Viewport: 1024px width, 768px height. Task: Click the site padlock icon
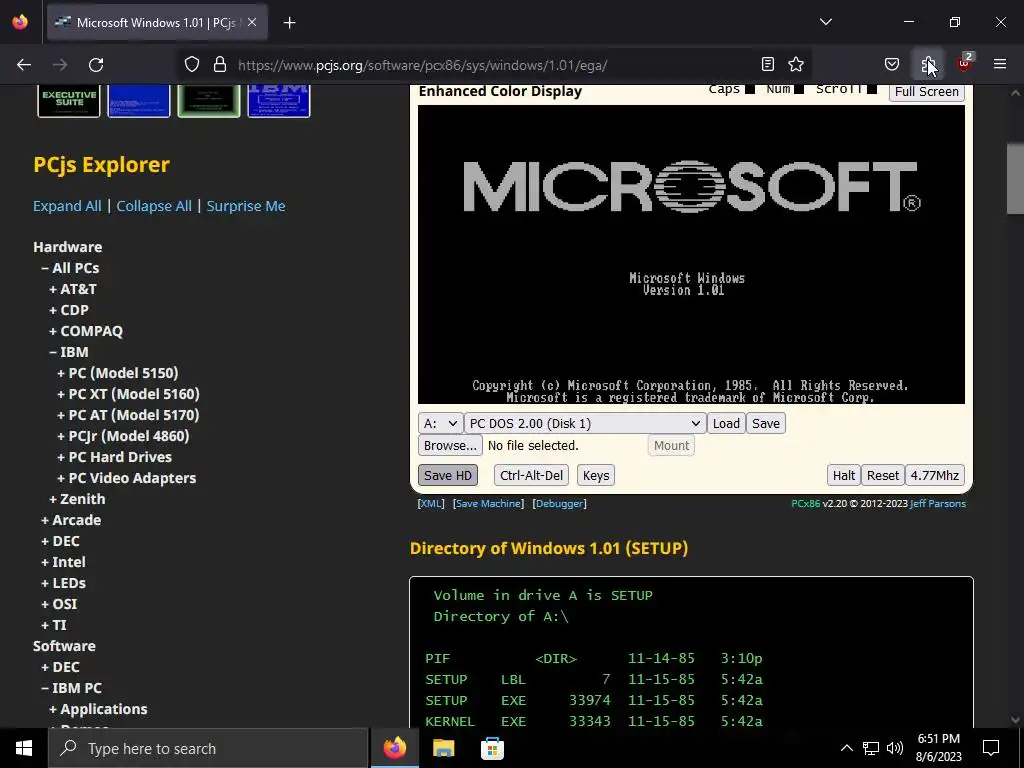(x=220, y=65)
